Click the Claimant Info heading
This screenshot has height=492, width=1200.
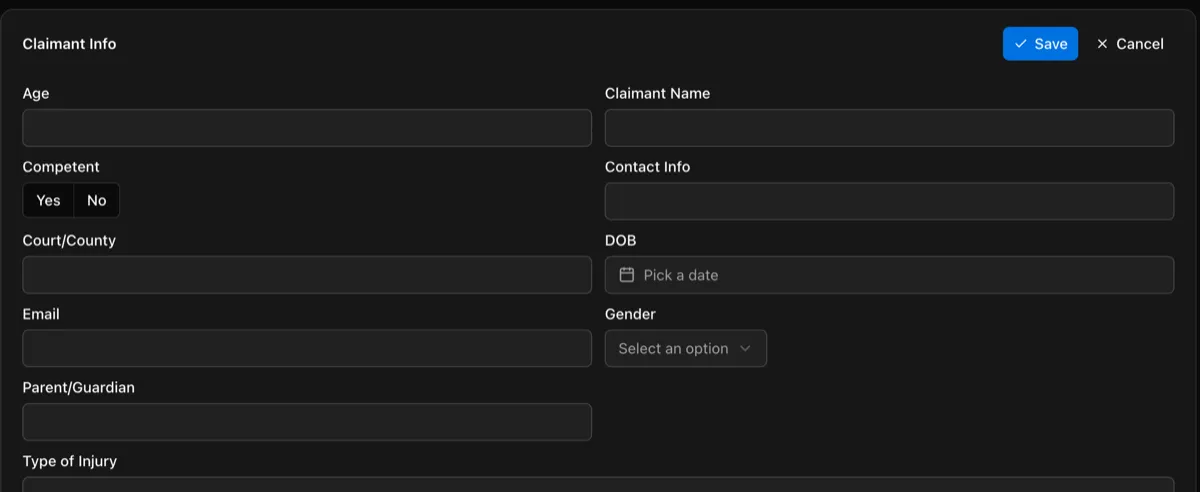[x=69, y=44]
